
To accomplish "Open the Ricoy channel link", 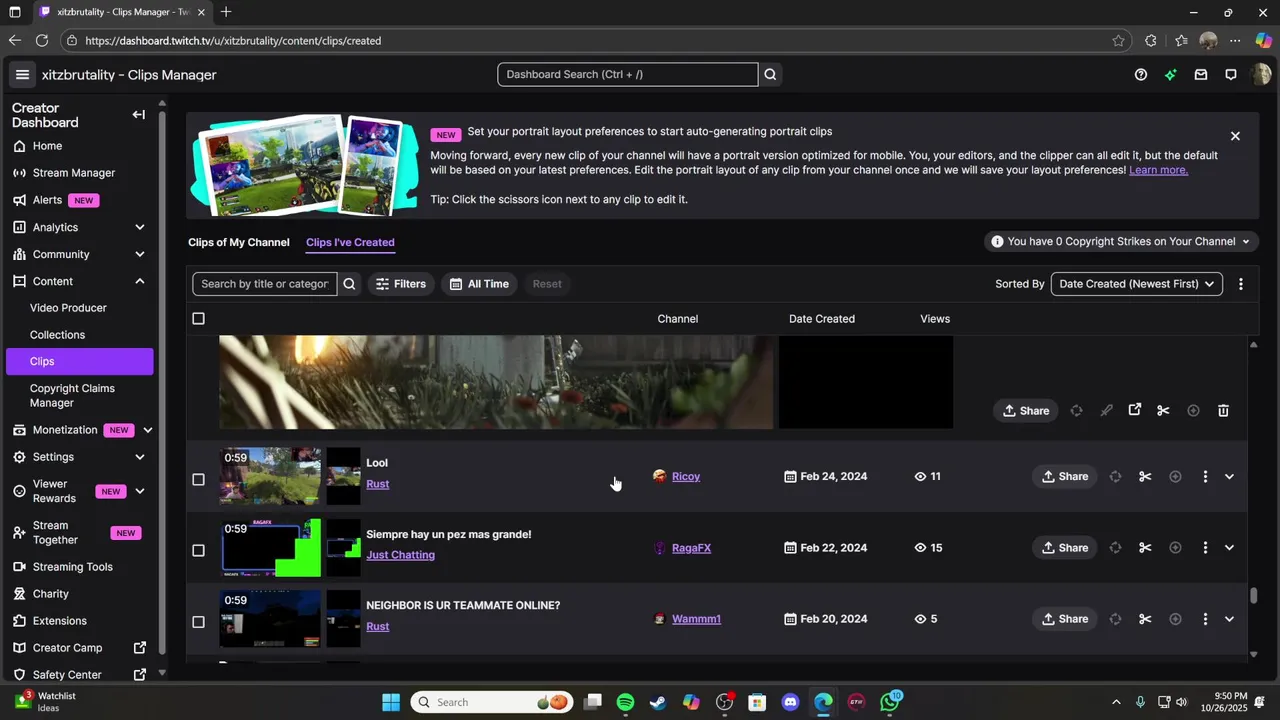I will click(x=686, y=477).
